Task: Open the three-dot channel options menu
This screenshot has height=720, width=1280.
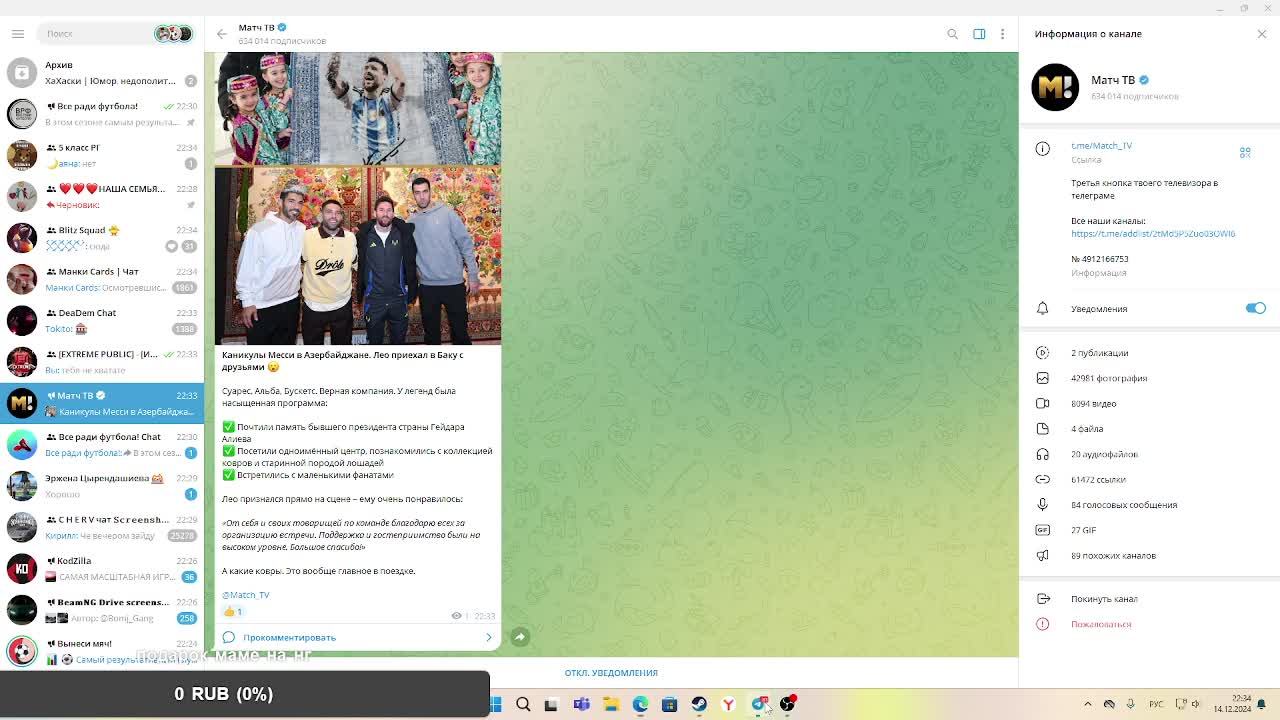Action: coord(1002,34)
